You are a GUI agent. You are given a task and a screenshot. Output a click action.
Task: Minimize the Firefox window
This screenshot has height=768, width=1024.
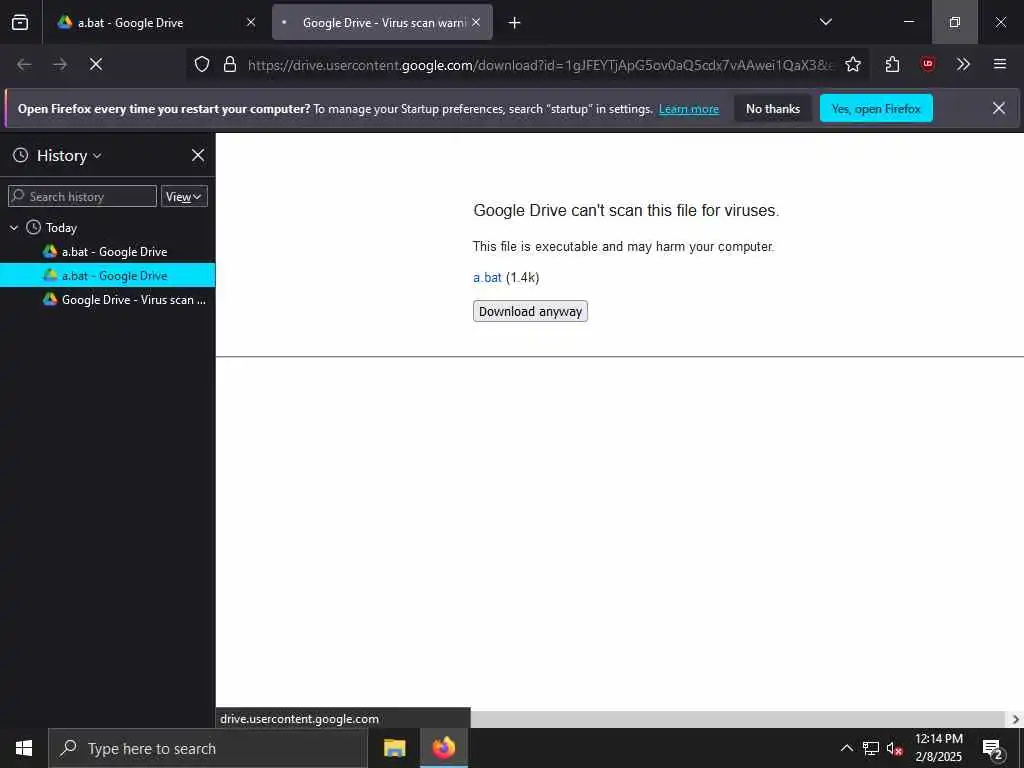[x=908, y=22]
